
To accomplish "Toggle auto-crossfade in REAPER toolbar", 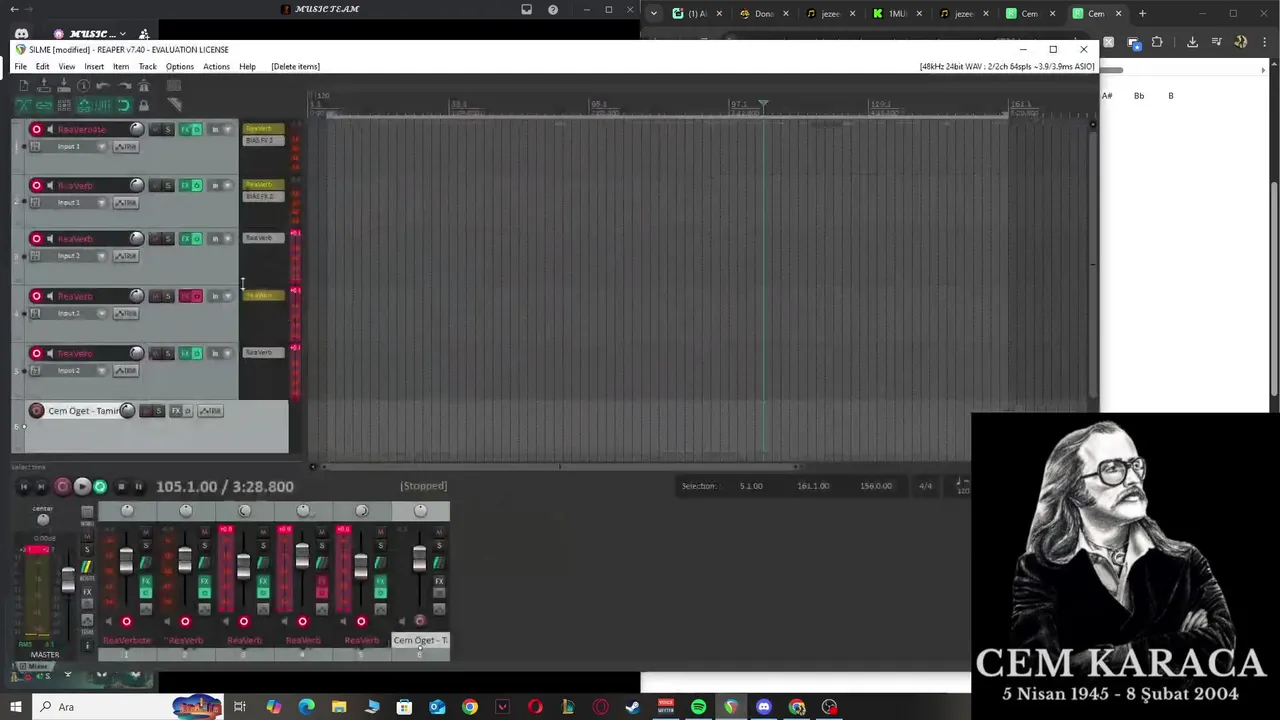I will point(24,105).
